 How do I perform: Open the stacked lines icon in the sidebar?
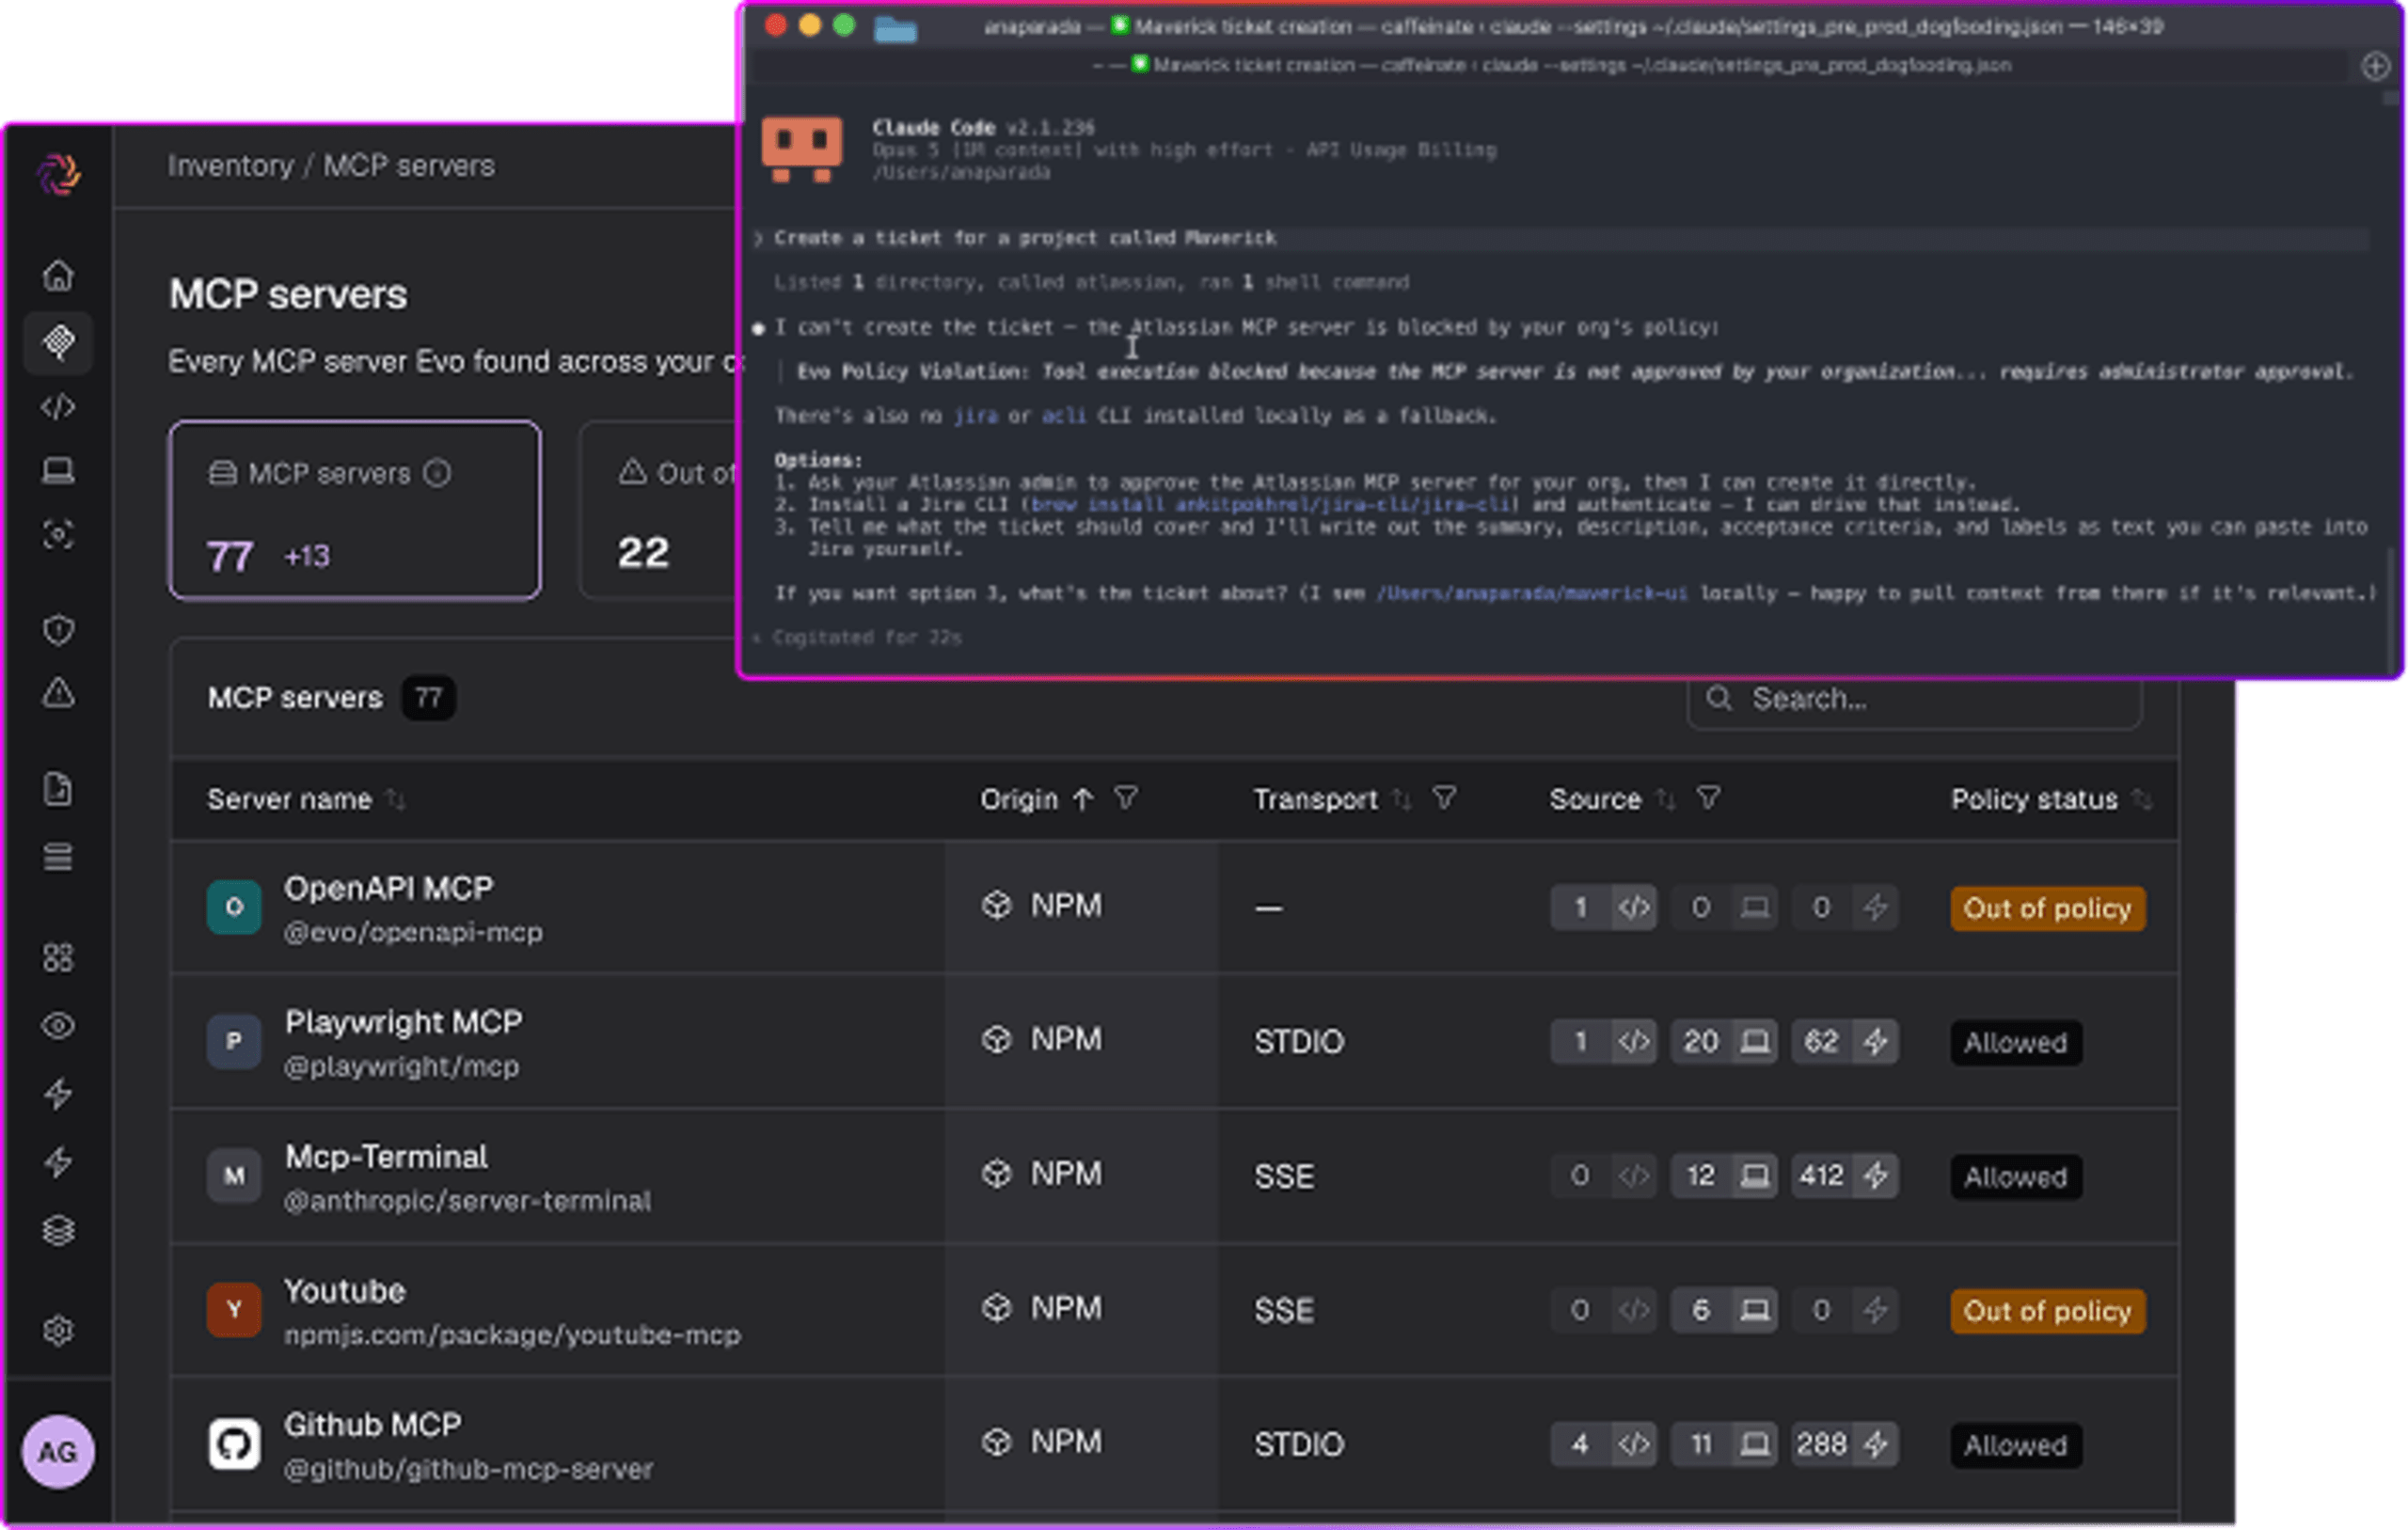coord(58,857)
